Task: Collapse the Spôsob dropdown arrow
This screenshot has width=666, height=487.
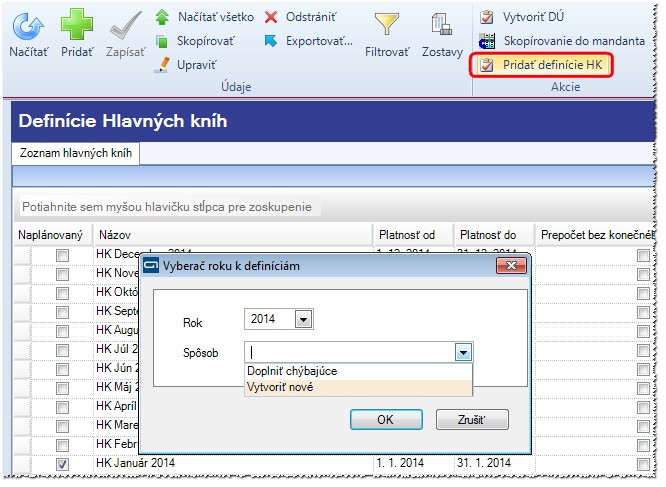Action: (463, 352)
